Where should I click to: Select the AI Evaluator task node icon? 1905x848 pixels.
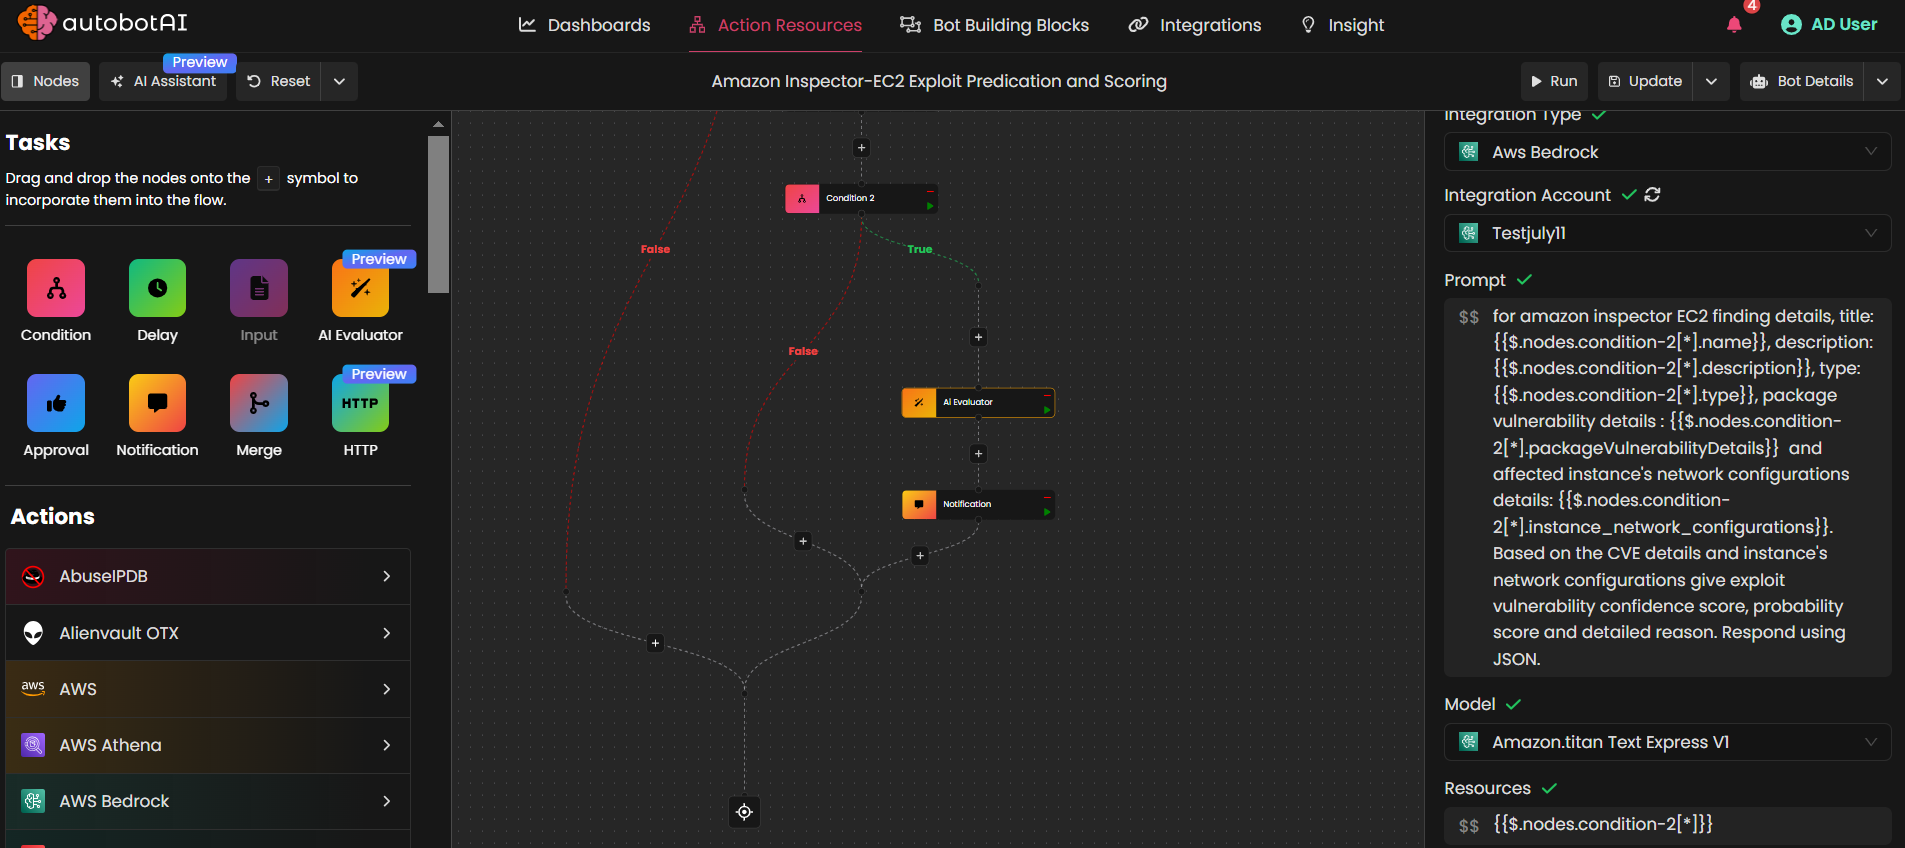pos(360,288)
